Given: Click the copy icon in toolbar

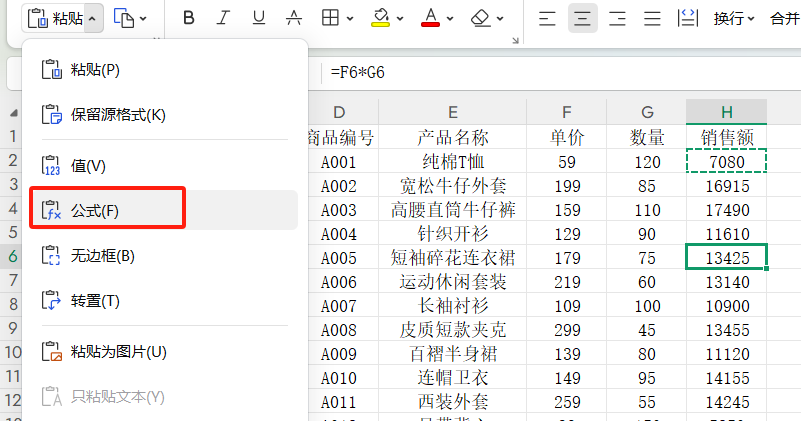Looking at the screenshot, I should [x=123, y=18].
